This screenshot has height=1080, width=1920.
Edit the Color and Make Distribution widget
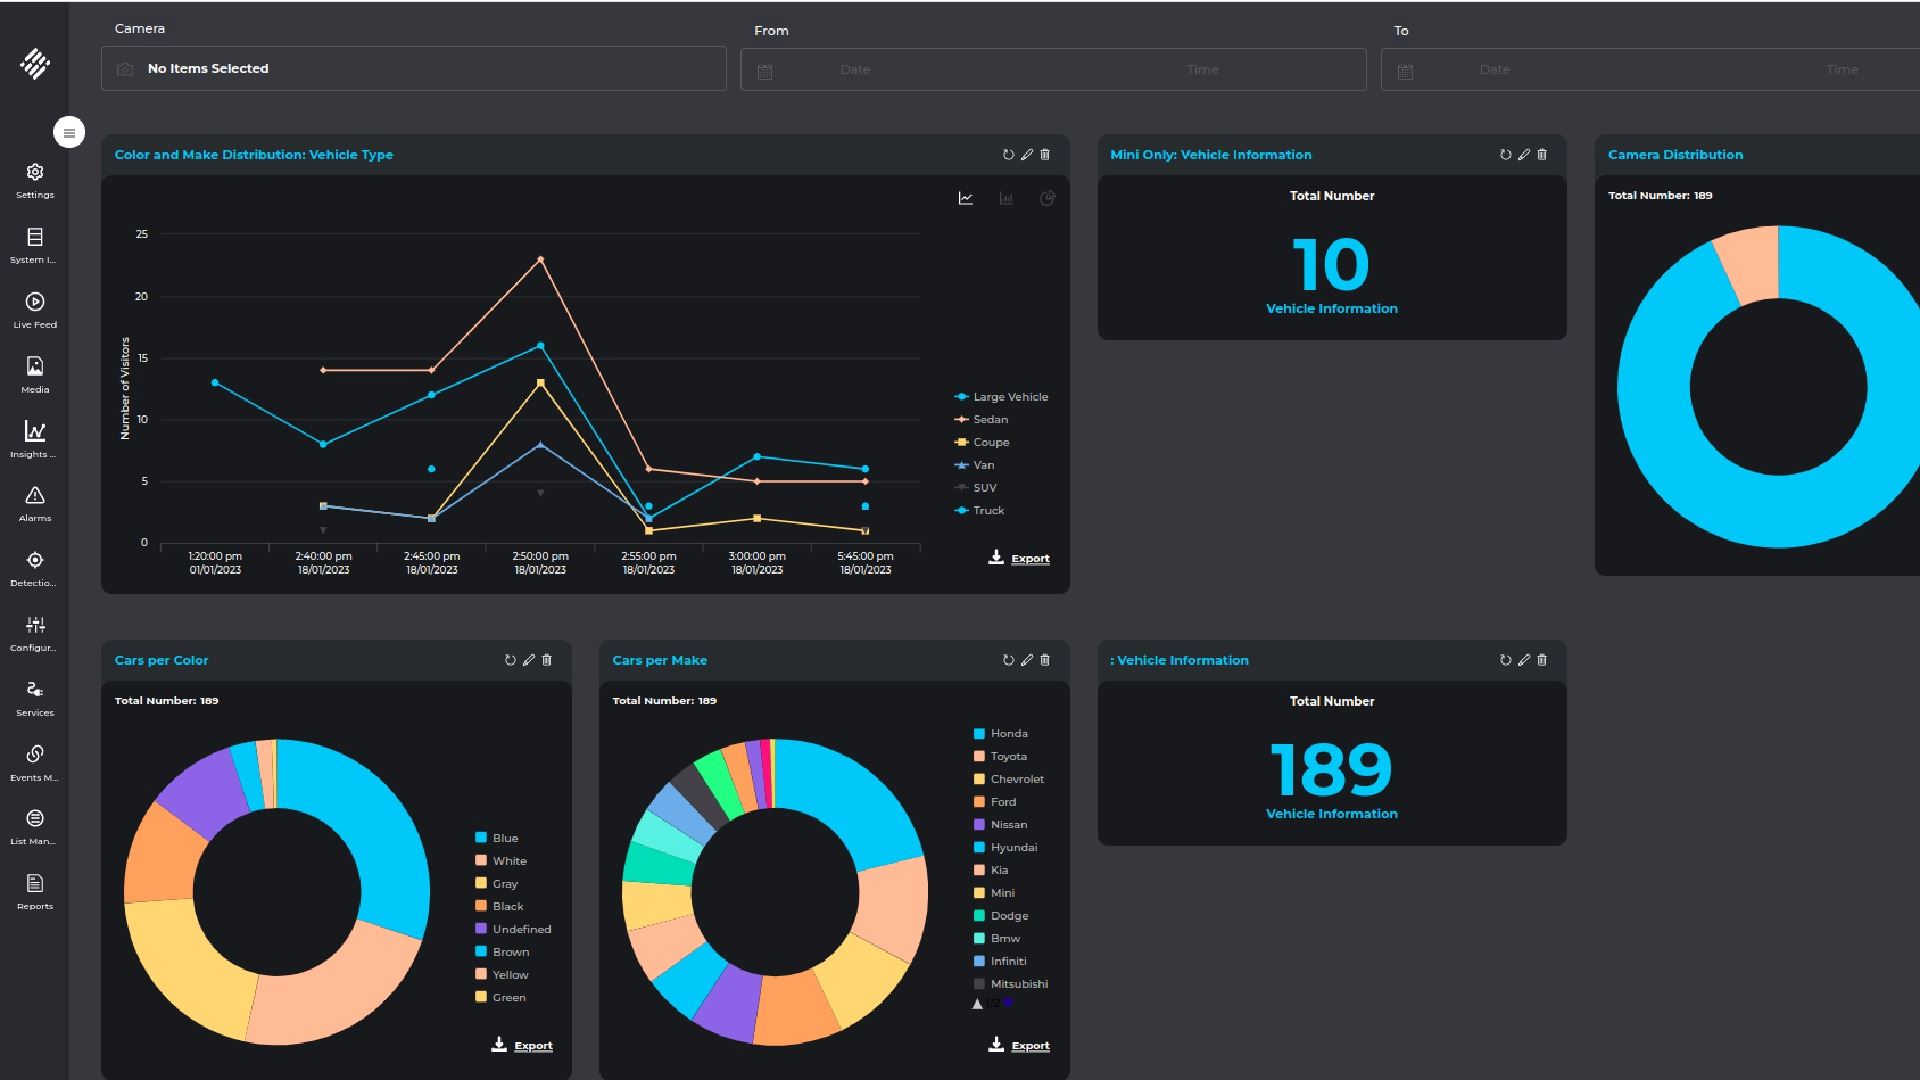tap(1027, 154)
